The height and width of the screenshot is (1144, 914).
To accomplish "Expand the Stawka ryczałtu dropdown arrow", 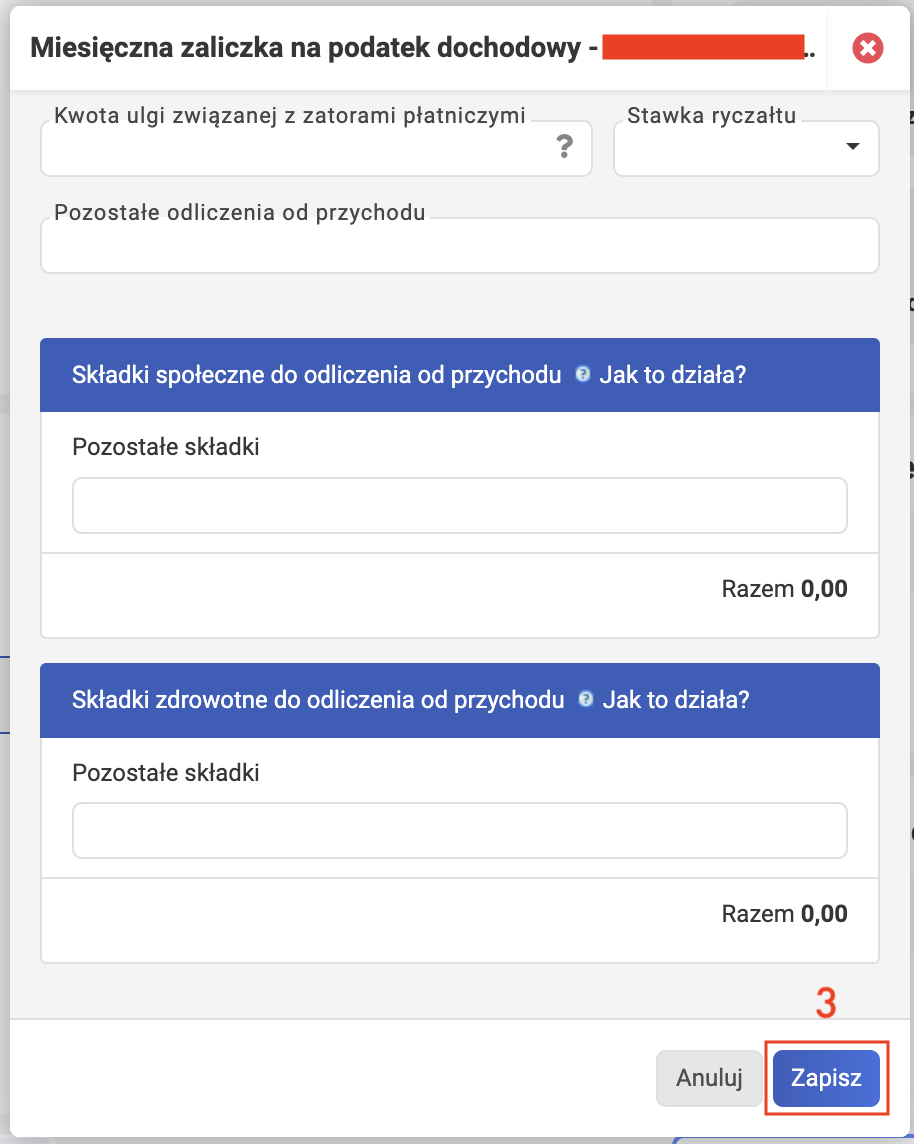I will tap(852, 147).
